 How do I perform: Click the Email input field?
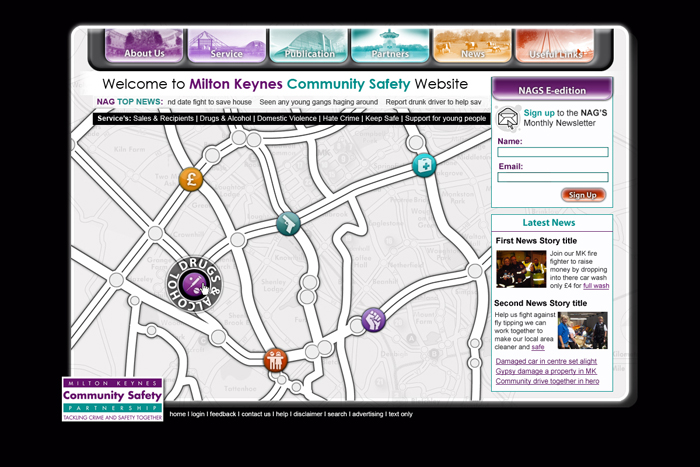pyautogui.click(x=553, y=177)
